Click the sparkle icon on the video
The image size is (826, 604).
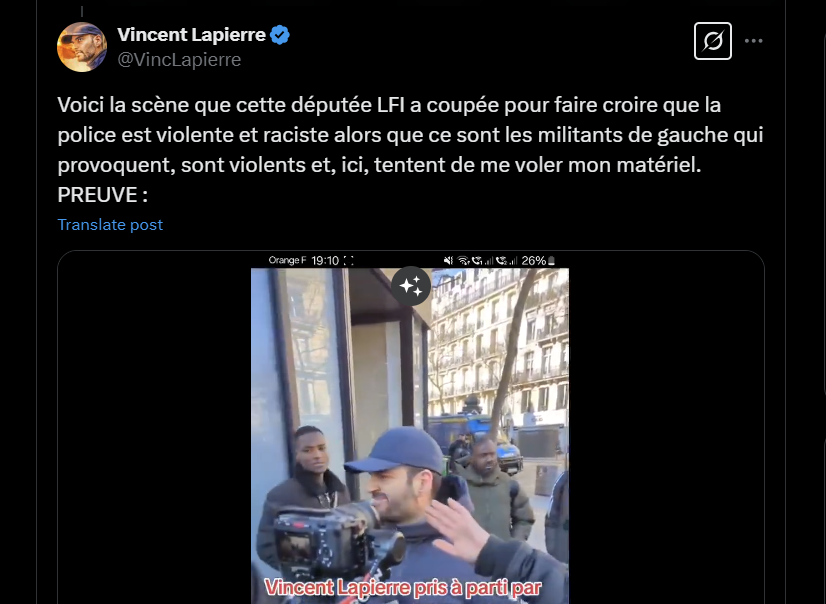coord(411,286)
